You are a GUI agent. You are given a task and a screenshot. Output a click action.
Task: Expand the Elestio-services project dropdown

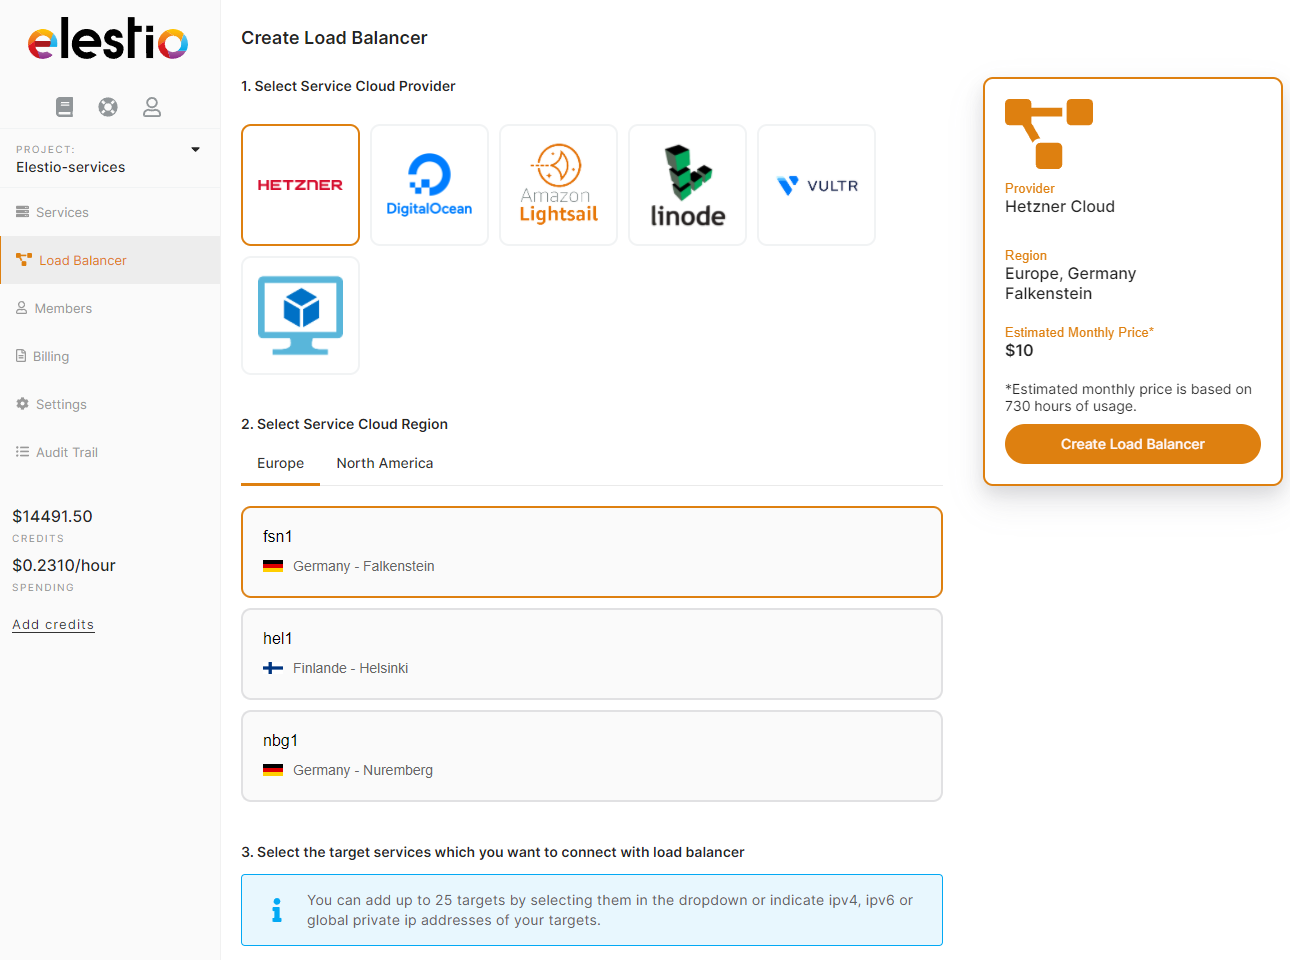click(196, 150)
